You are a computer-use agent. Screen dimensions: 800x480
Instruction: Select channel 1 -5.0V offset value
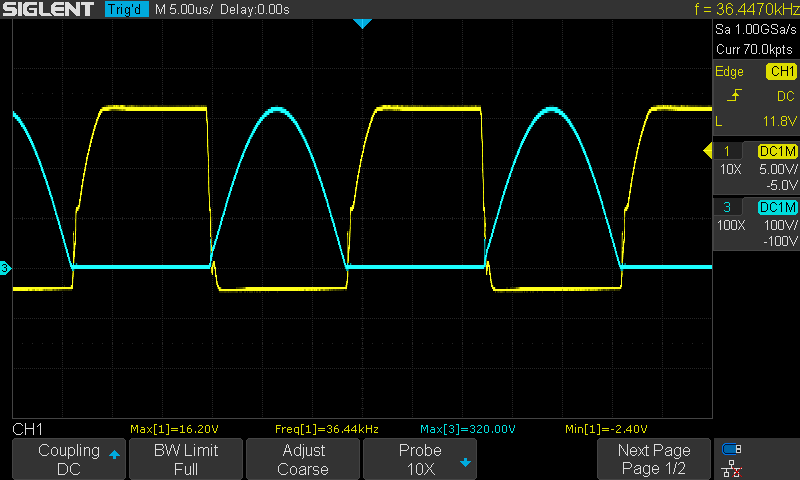pyautogui.click(x=781, y=185)
